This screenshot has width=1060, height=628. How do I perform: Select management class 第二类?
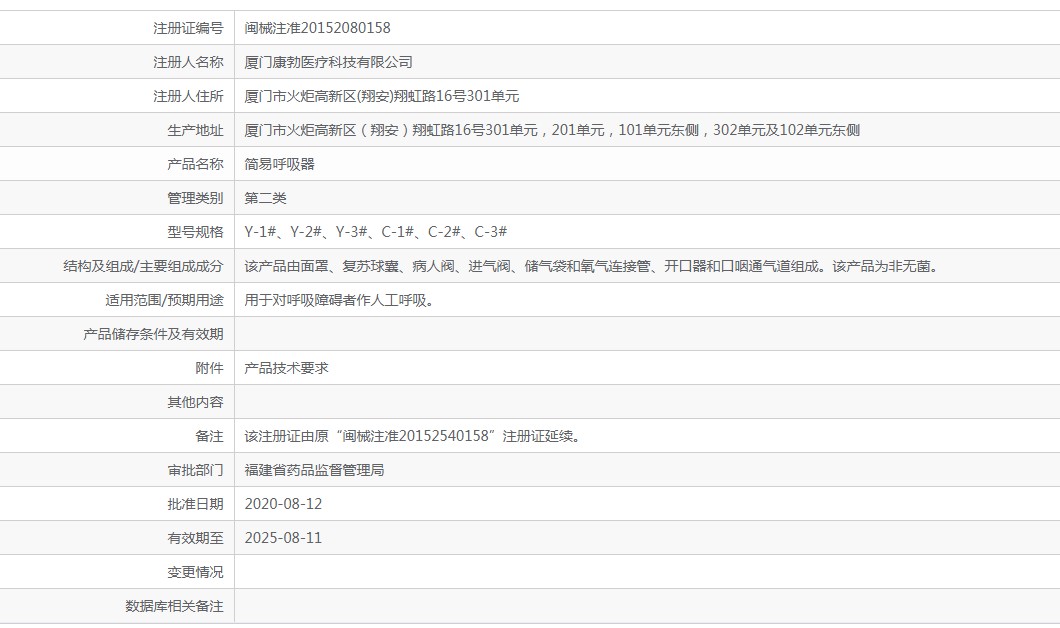(x=265, y=198)
